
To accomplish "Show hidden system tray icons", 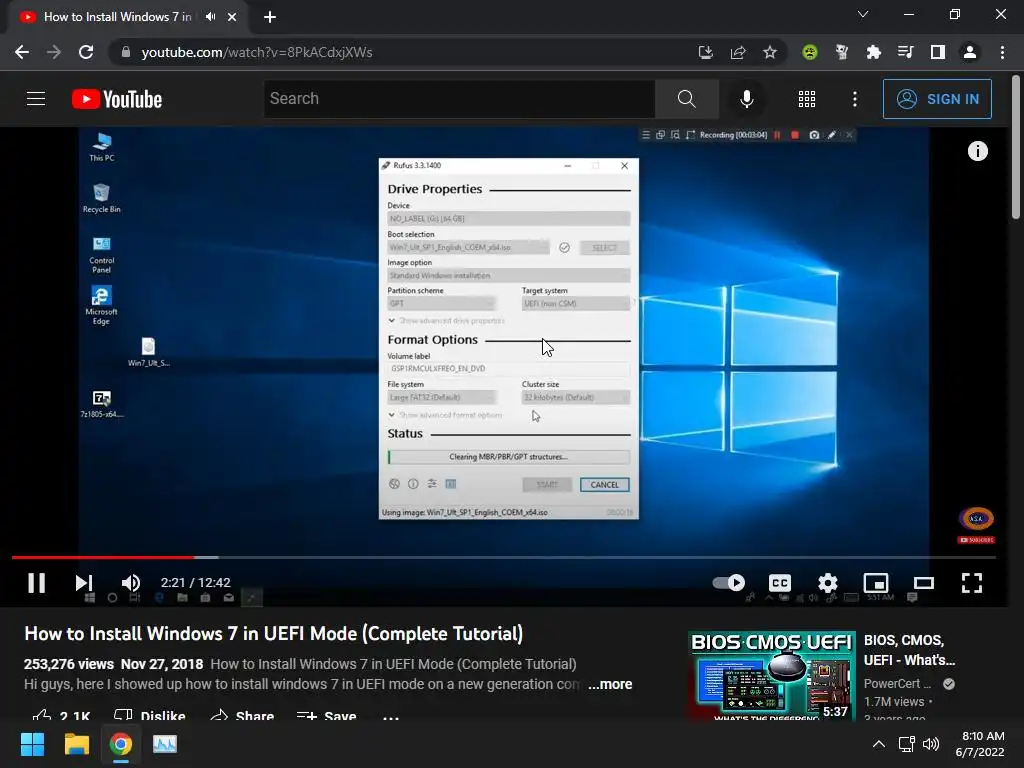I will 879,744.
